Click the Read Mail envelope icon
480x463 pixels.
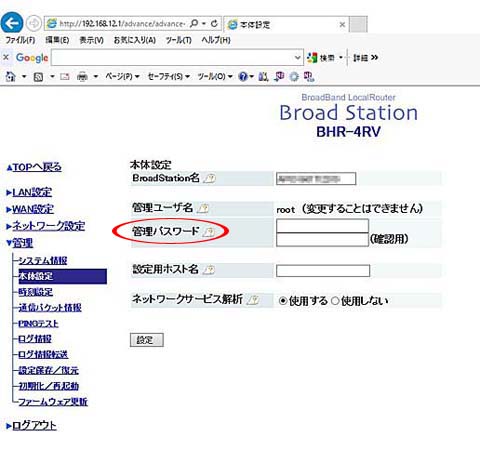click(65, 77)
